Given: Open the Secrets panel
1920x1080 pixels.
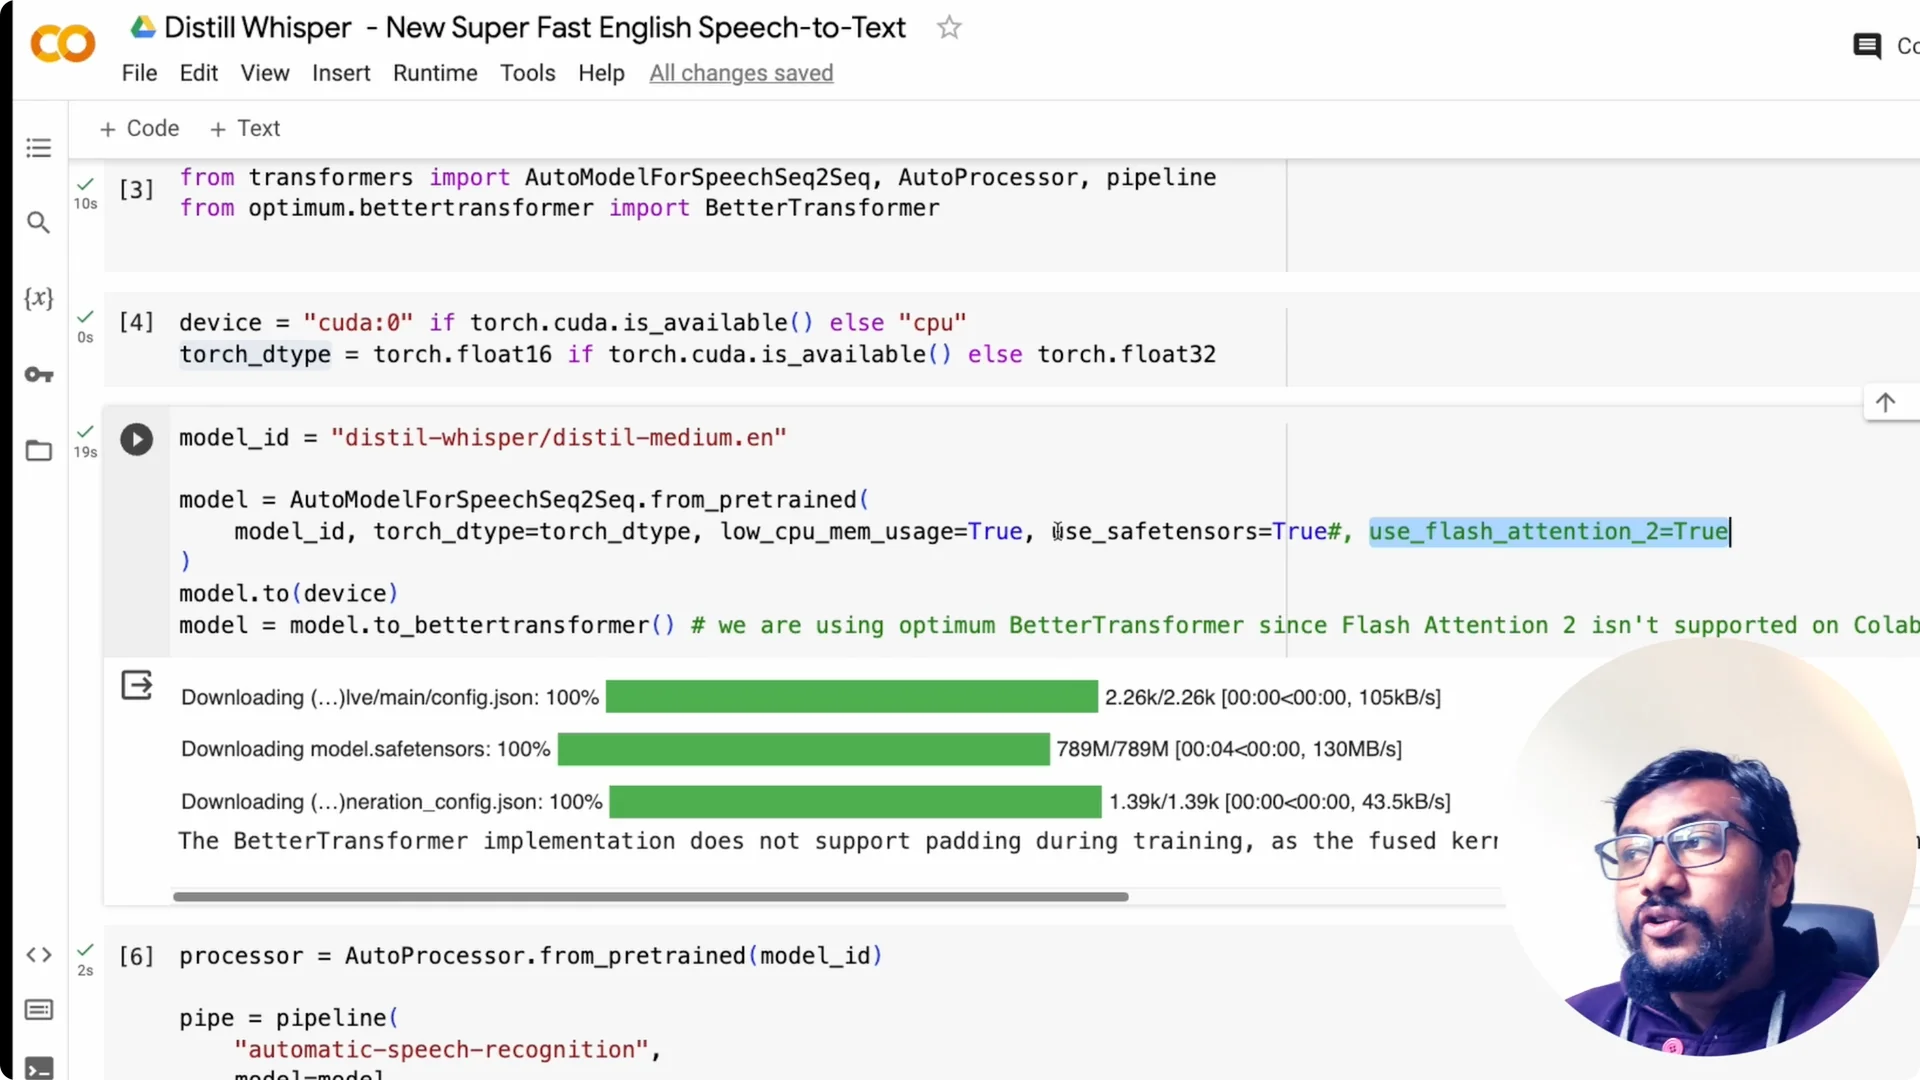Looking at the screenshot, I should click(x=38, y=375).
